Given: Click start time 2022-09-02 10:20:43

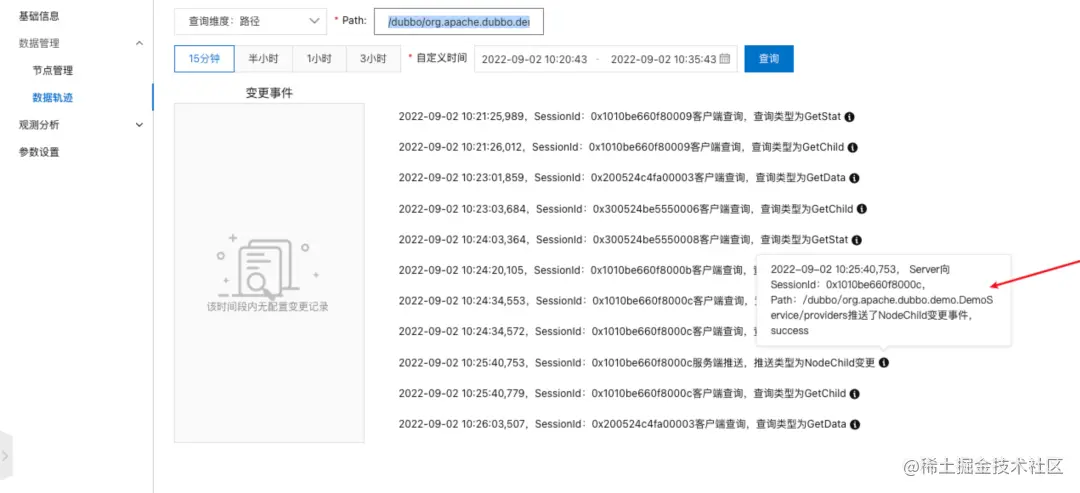Looking at the screenshot, I should (x=534, y=59).
